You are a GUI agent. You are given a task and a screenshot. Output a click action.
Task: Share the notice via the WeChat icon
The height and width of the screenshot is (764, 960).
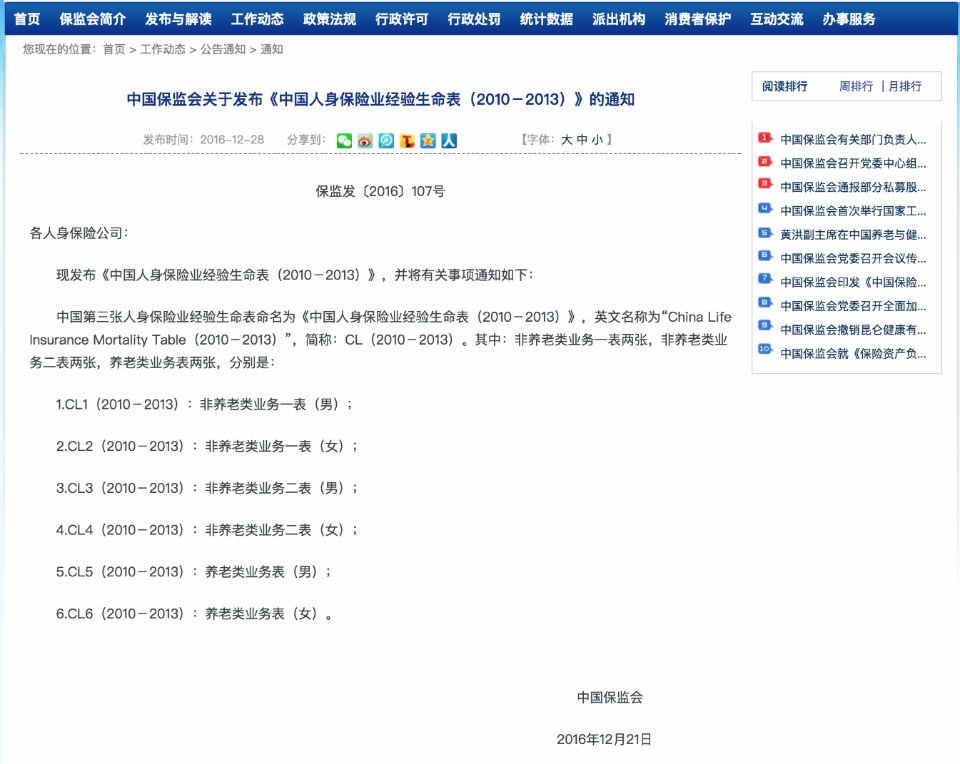coord(344,140)
